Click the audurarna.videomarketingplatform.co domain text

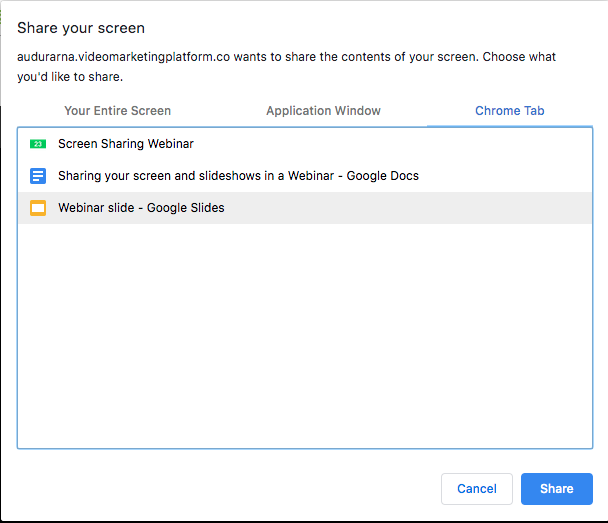[x=123, y=57]
